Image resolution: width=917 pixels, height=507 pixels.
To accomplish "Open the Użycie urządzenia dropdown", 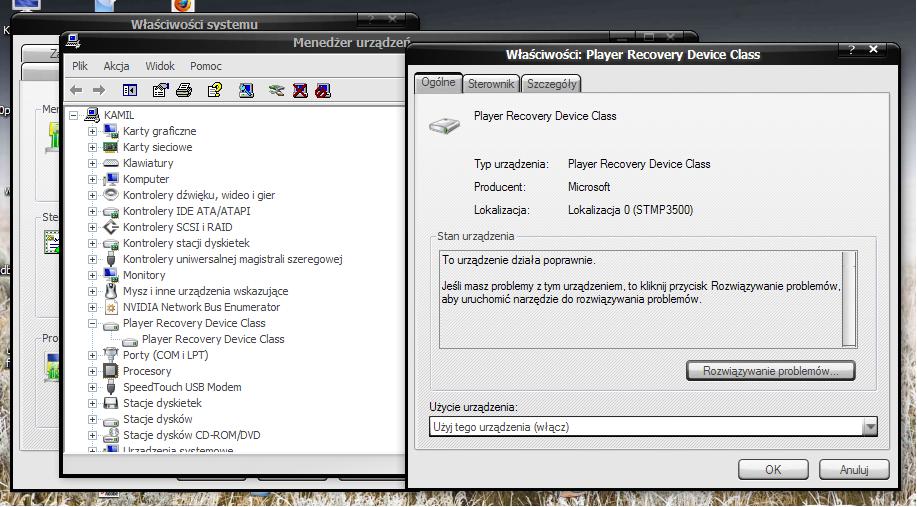I will click(x=870, y=427).
